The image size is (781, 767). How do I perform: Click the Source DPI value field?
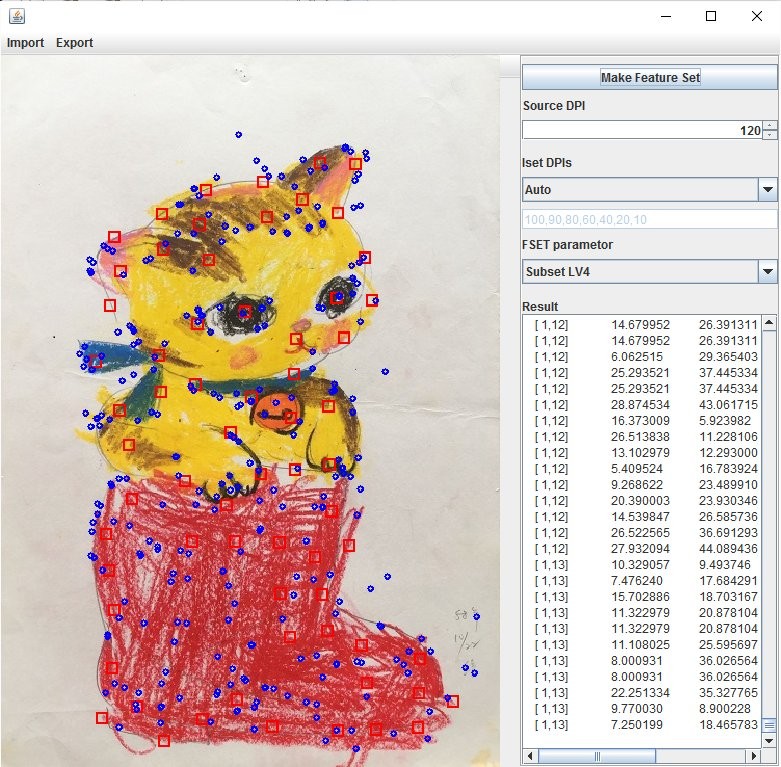coord(643,130)
